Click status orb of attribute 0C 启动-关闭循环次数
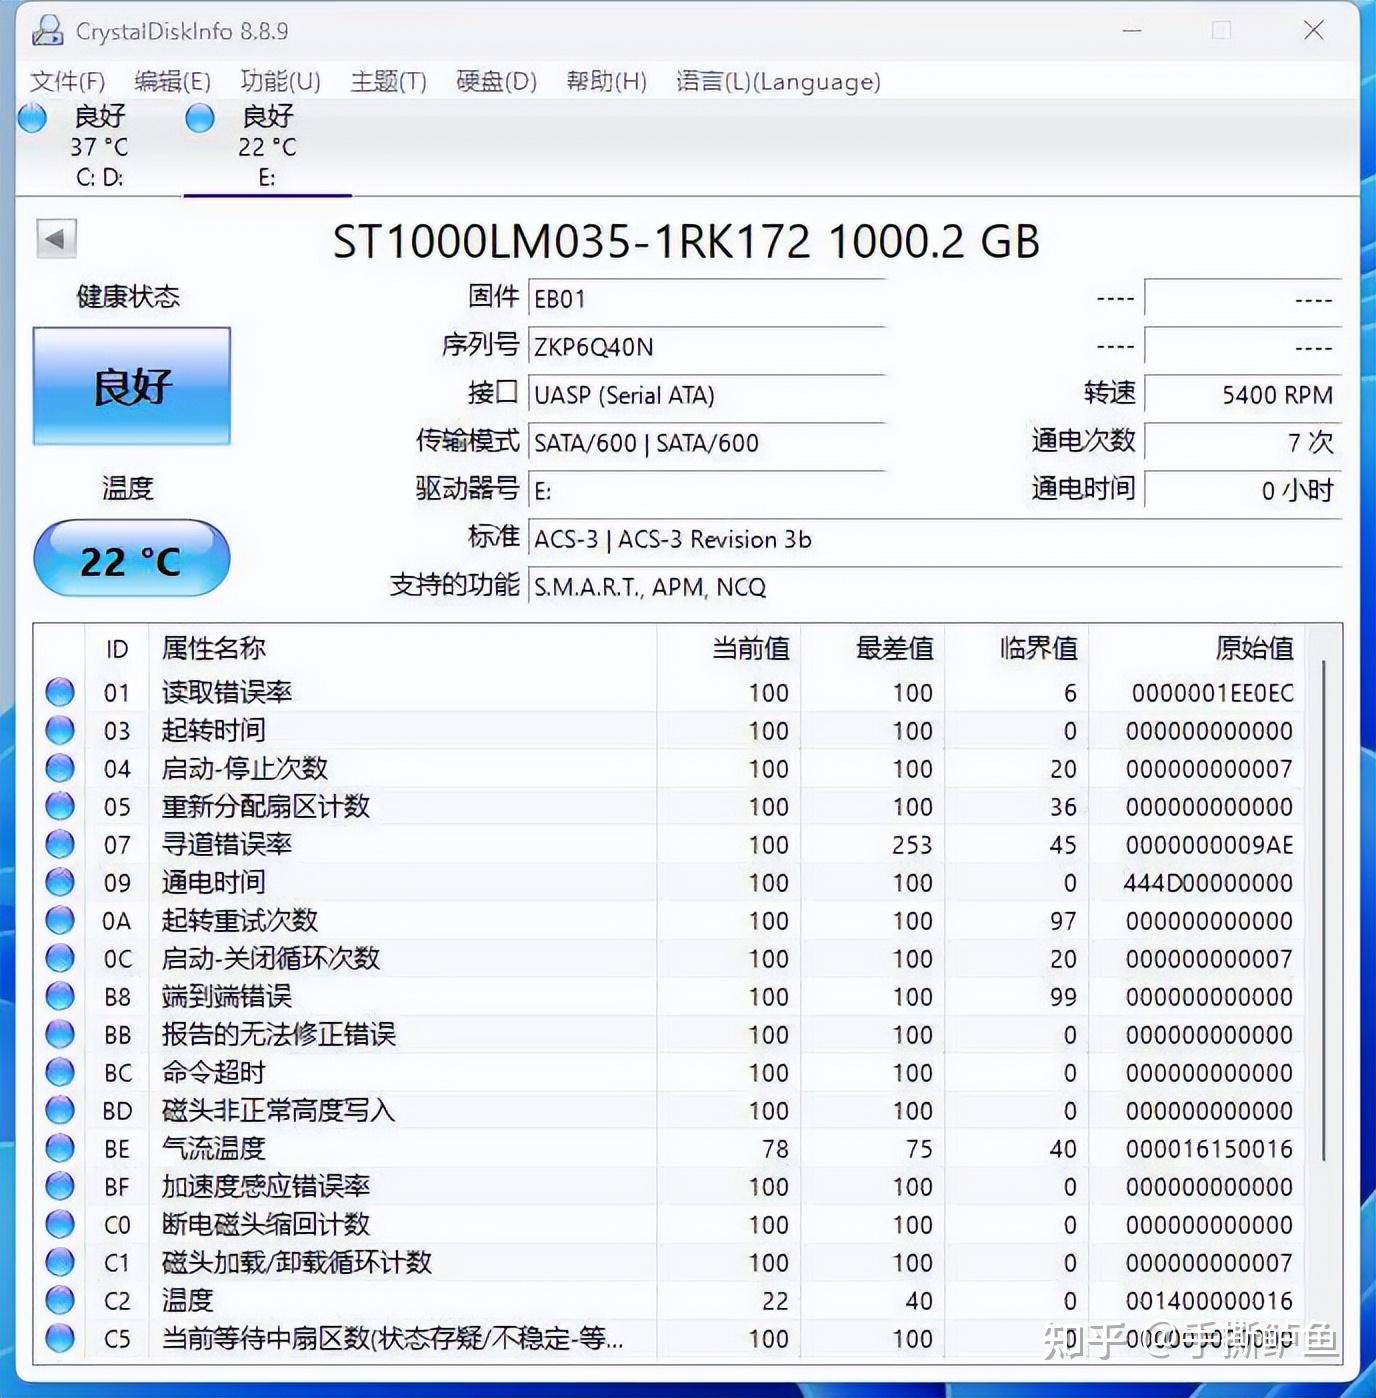 coord(60,958)
